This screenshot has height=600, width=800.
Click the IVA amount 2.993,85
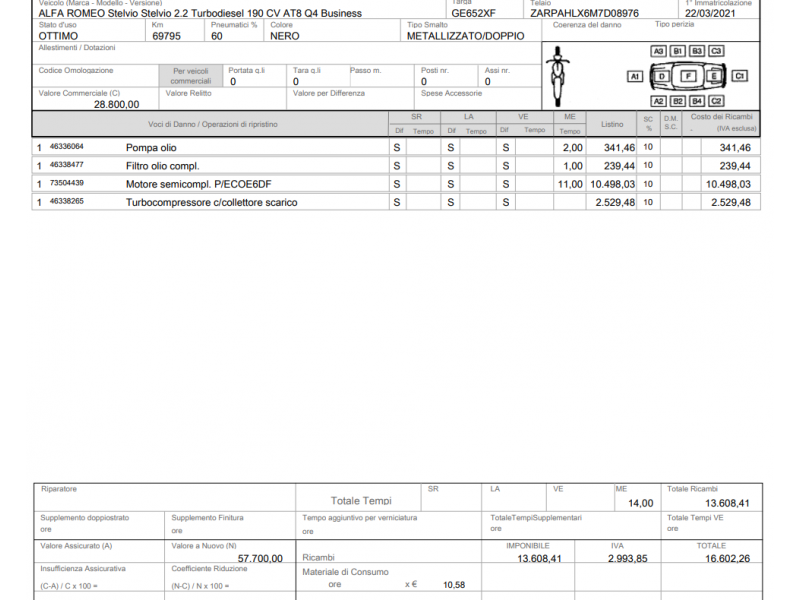(628, 559)
